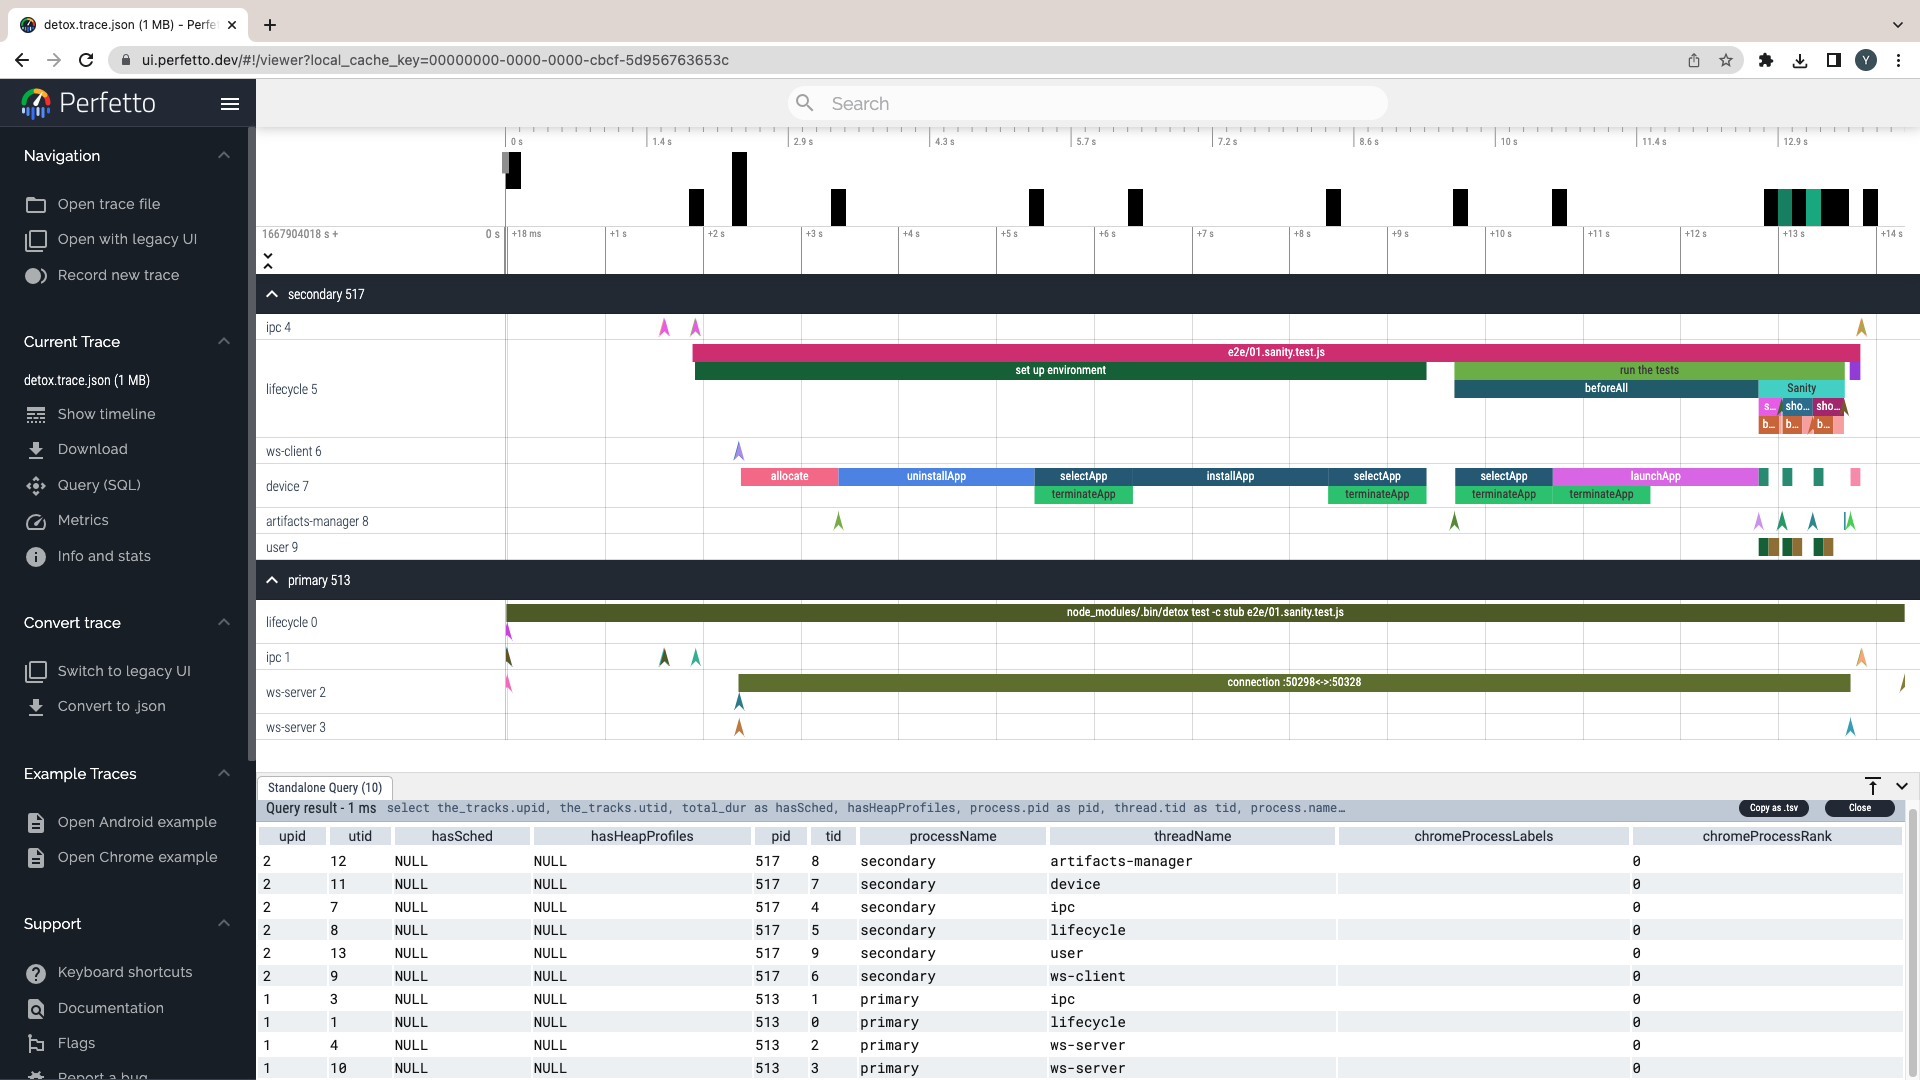Open the Perfetto hamburger menu

pos(230,104)
